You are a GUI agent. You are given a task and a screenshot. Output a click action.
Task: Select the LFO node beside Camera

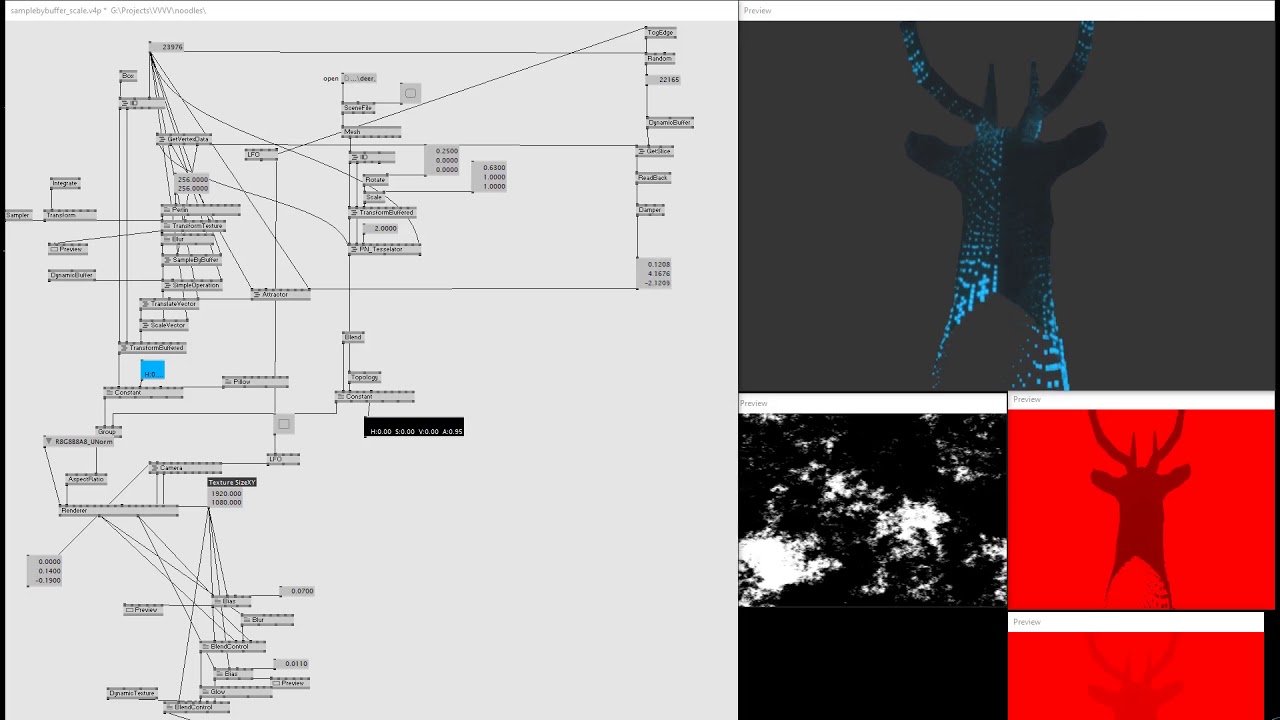[x=283, y=459]
